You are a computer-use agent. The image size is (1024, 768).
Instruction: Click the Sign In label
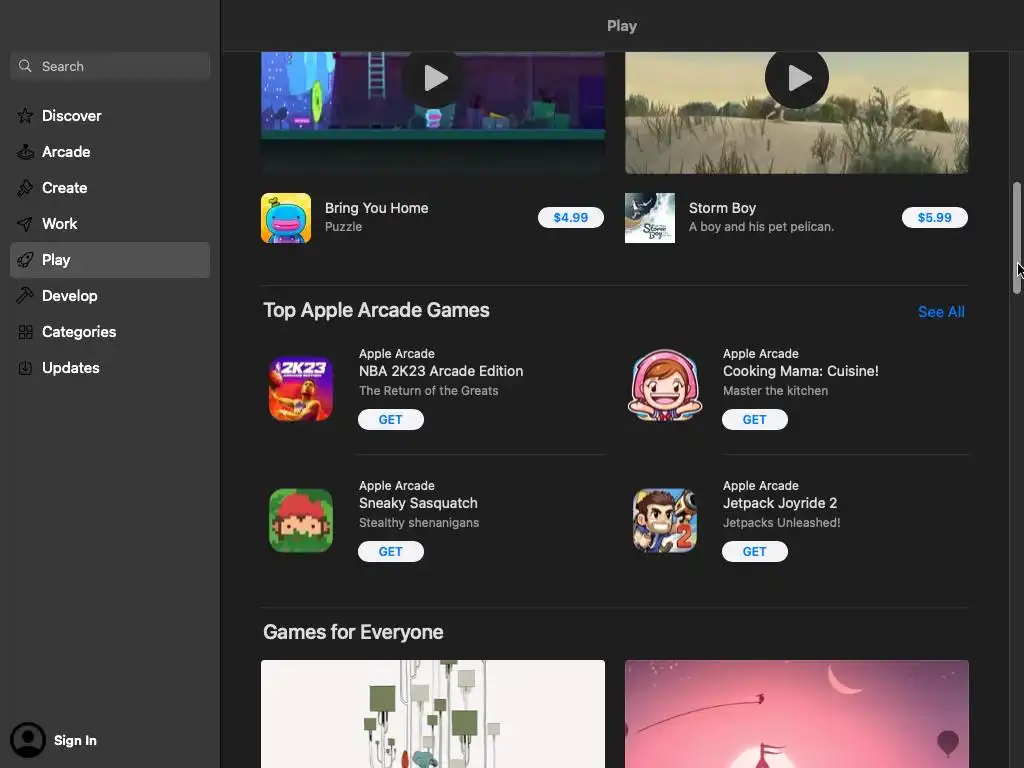[x=75, y=740]
